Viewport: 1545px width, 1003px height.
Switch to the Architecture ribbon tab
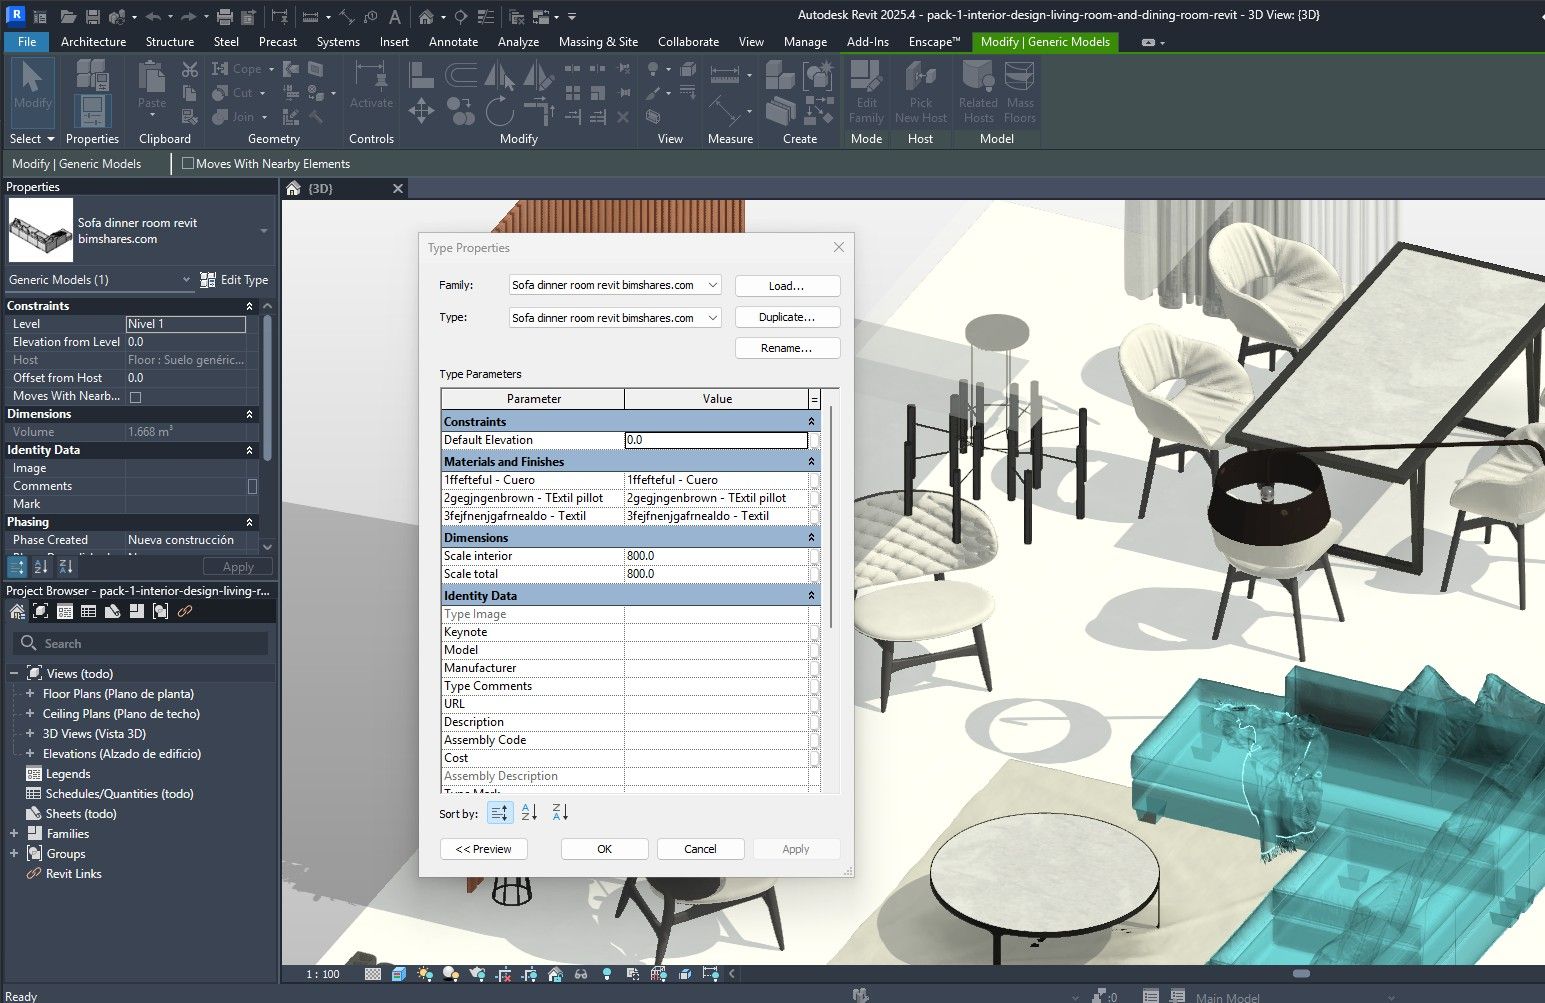click(x=93, y=42)
